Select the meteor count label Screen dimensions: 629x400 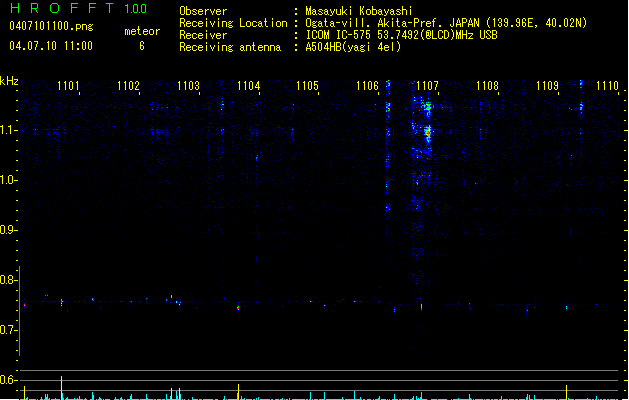(142, 31)
